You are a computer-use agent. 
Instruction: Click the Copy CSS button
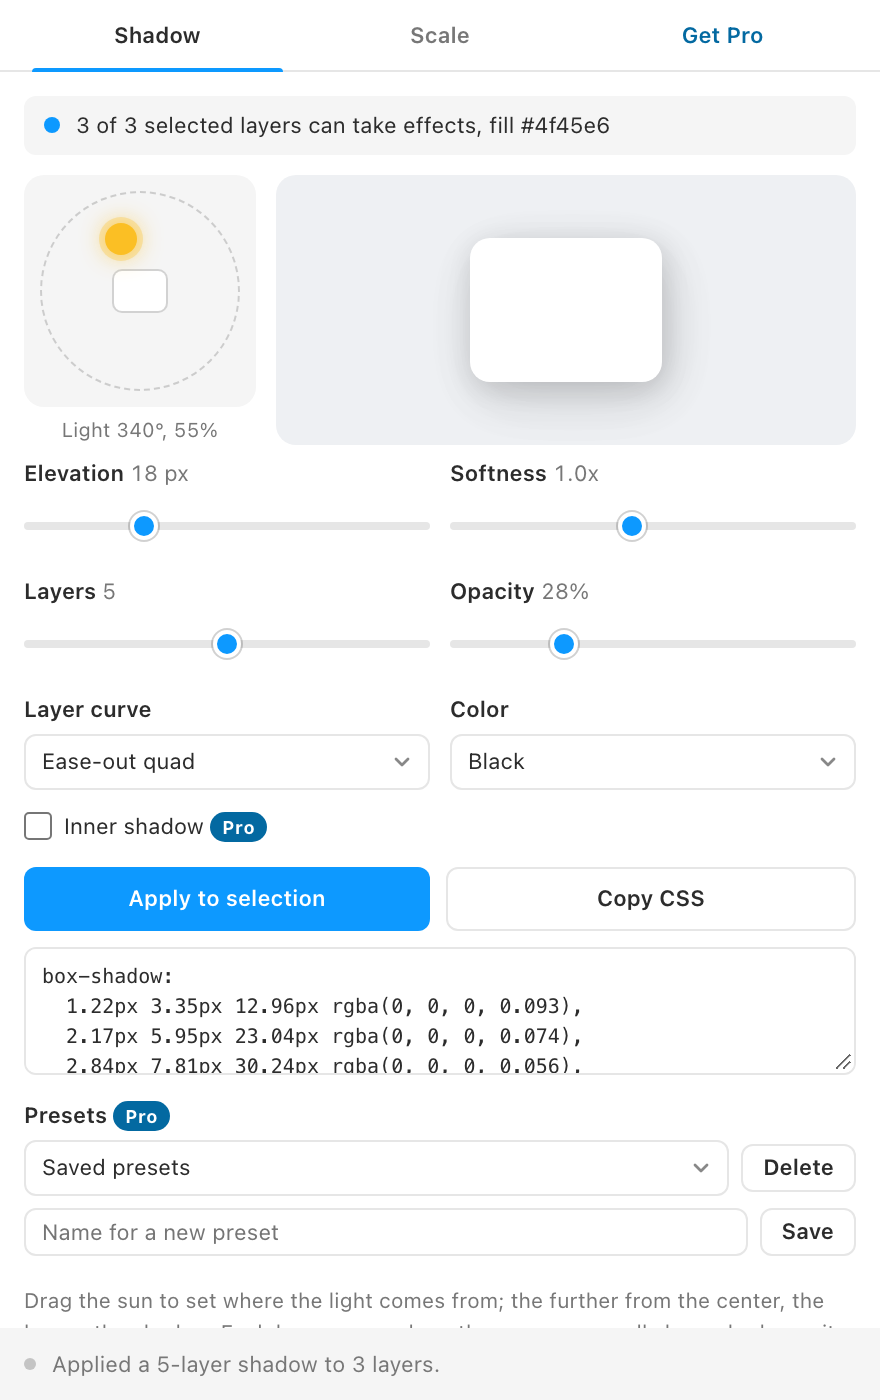tap(651, 899)
